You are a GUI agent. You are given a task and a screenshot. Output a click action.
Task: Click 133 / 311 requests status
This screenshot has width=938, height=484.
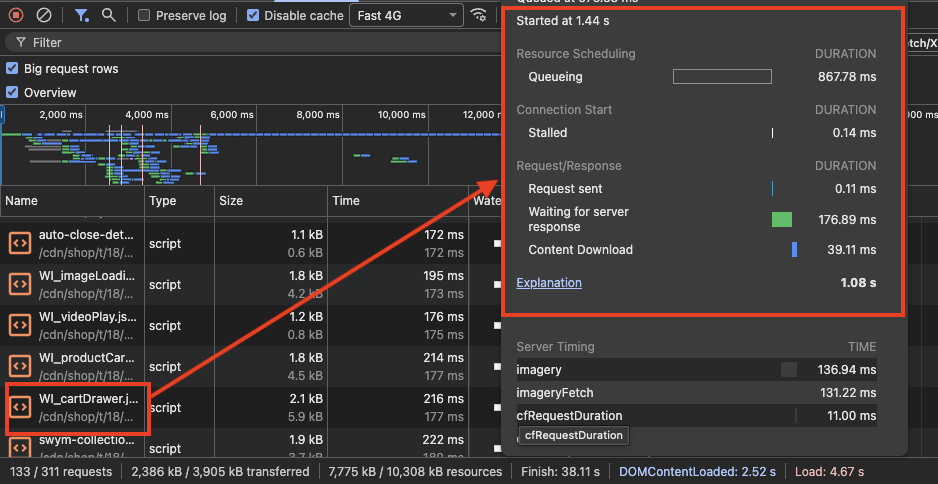click(60, 471)
